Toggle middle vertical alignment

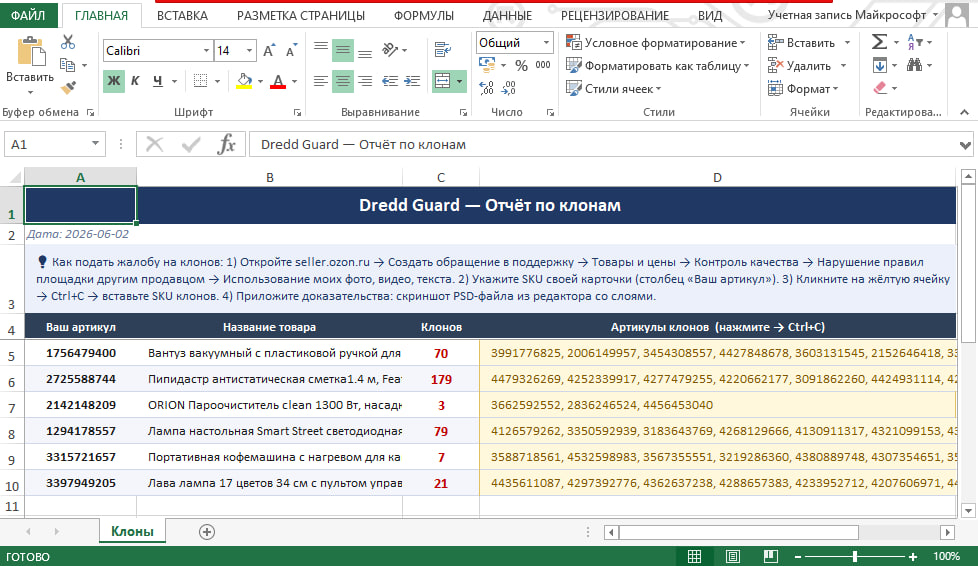coord(342,51)
